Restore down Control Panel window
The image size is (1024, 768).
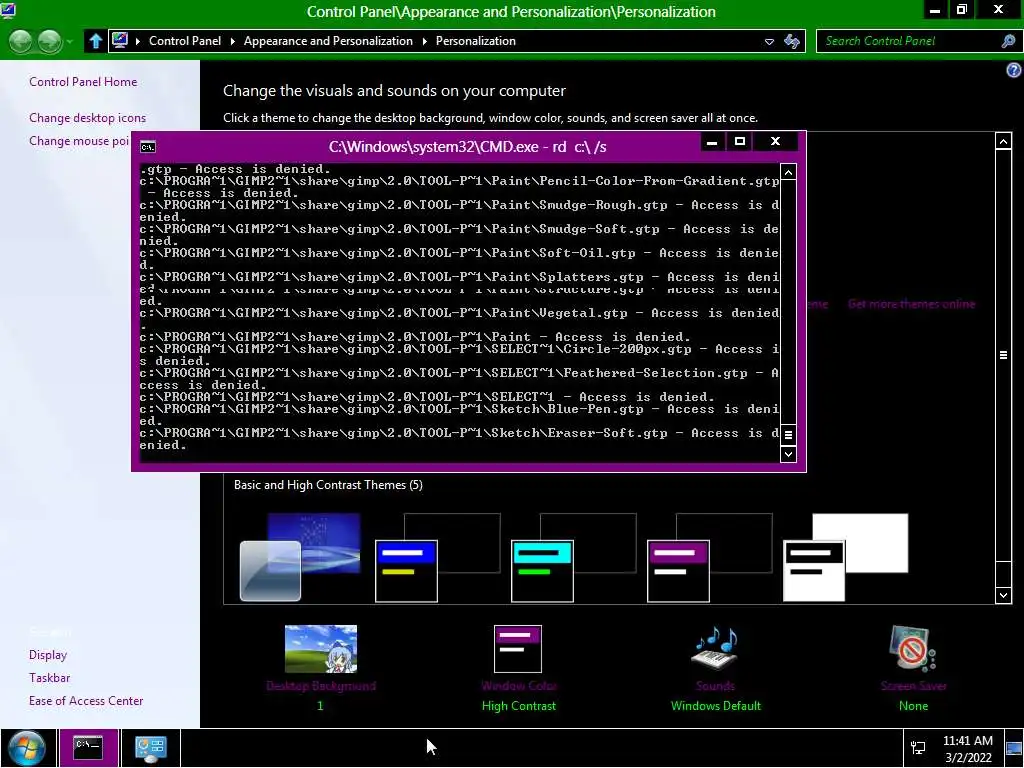point(961,9)
